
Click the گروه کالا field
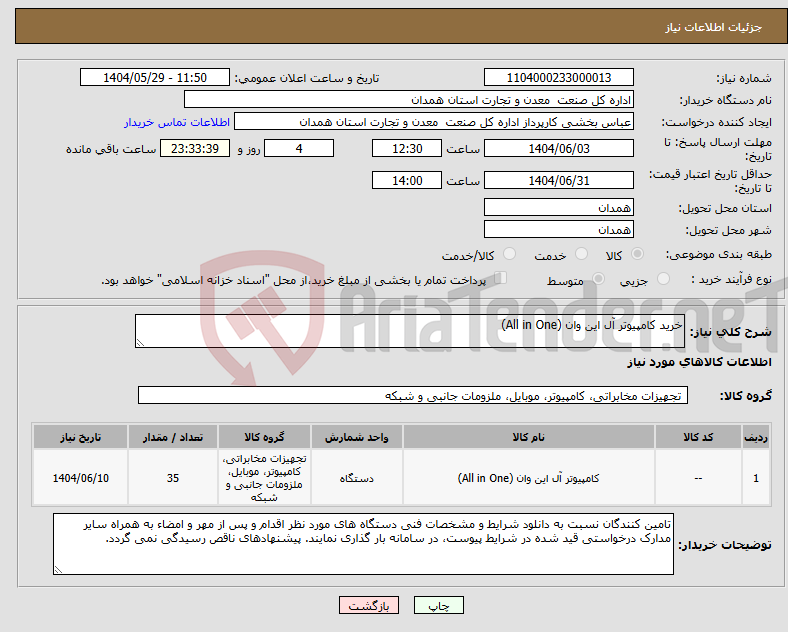pyautogui.click(x=413, y=395)
